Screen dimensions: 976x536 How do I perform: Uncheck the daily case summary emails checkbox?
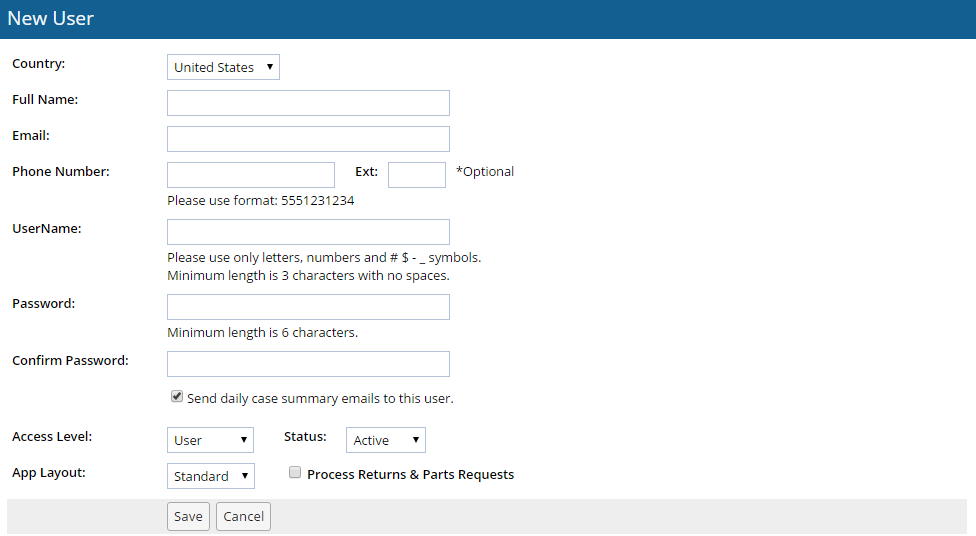177,397
